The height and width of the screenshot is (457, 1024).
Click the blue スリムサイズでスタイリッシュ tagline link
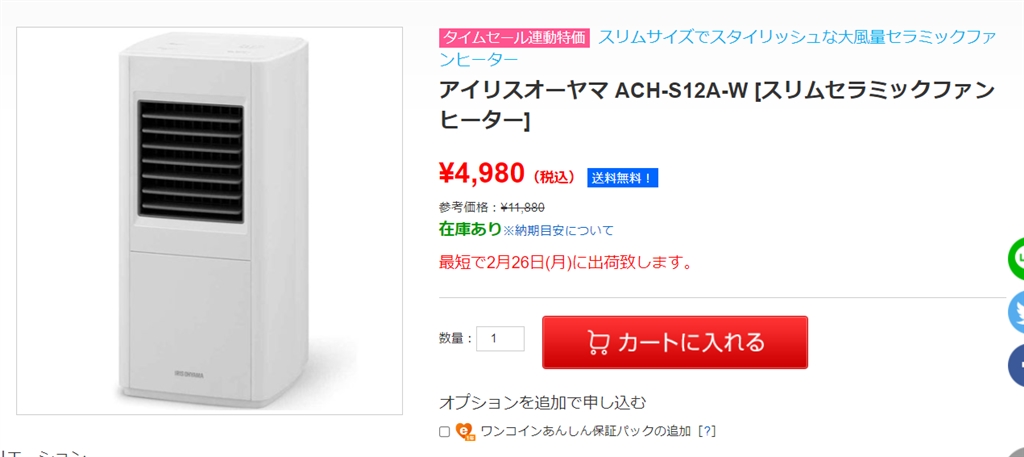796,38
